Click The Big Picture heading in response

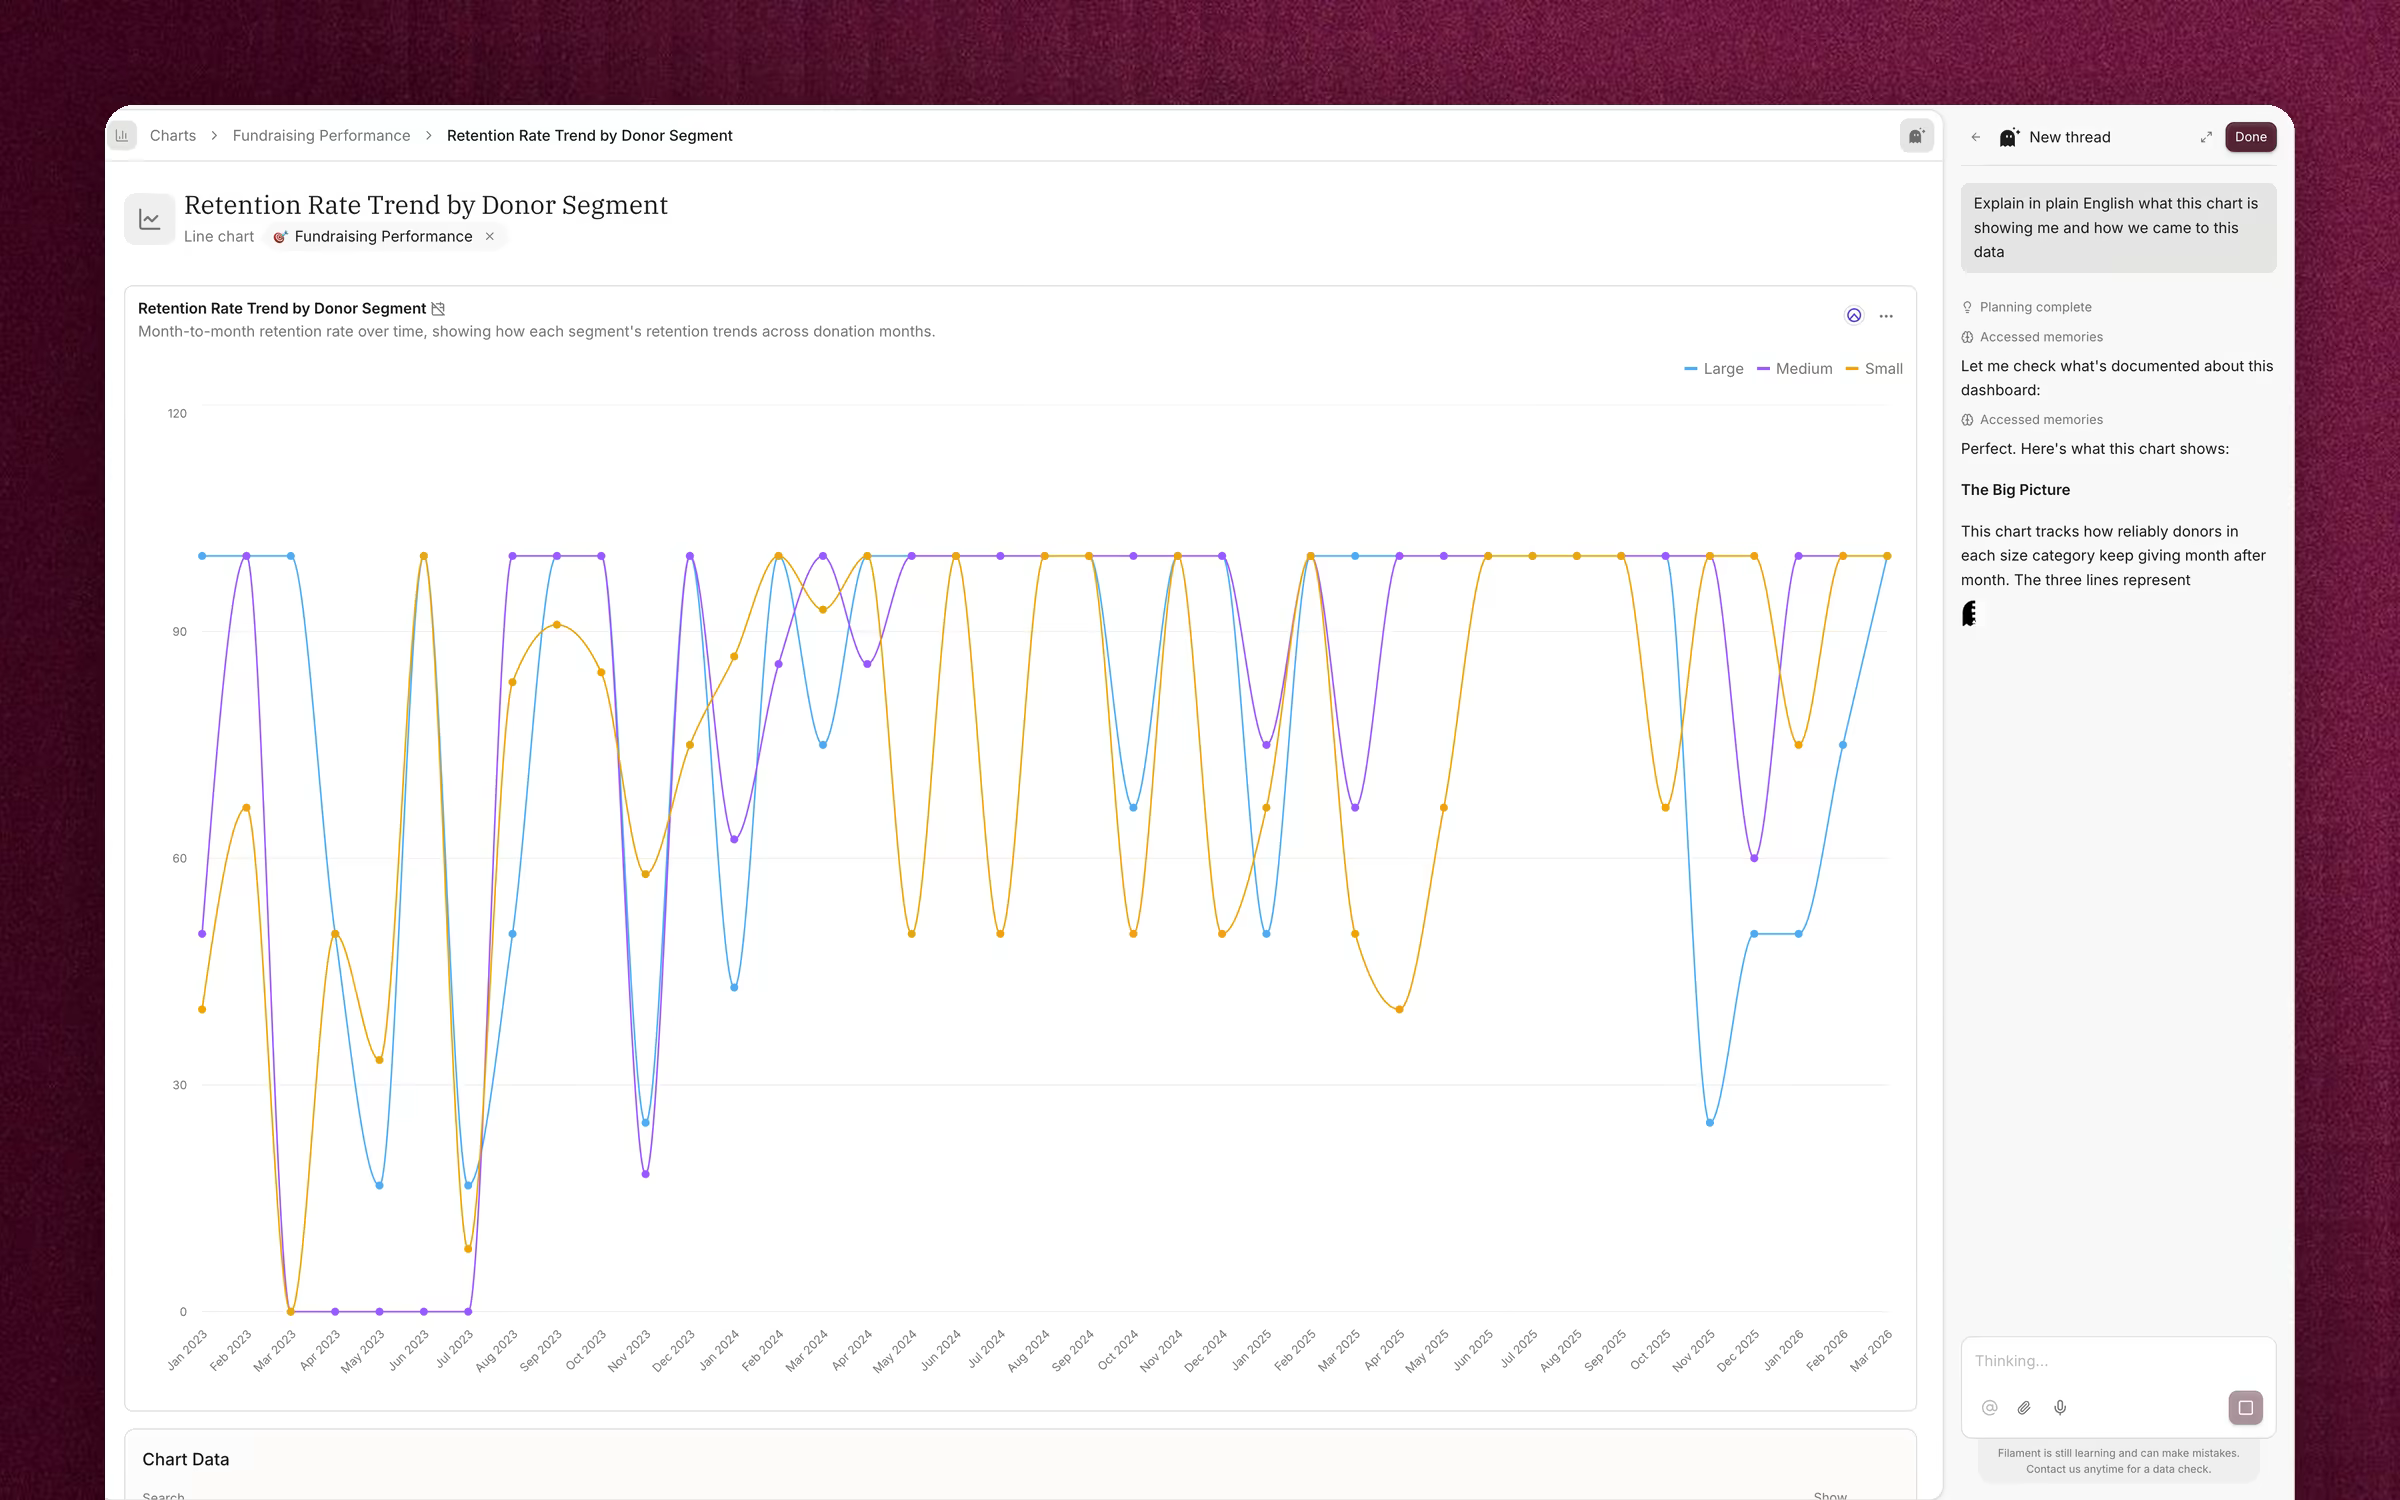[2015, 490]
